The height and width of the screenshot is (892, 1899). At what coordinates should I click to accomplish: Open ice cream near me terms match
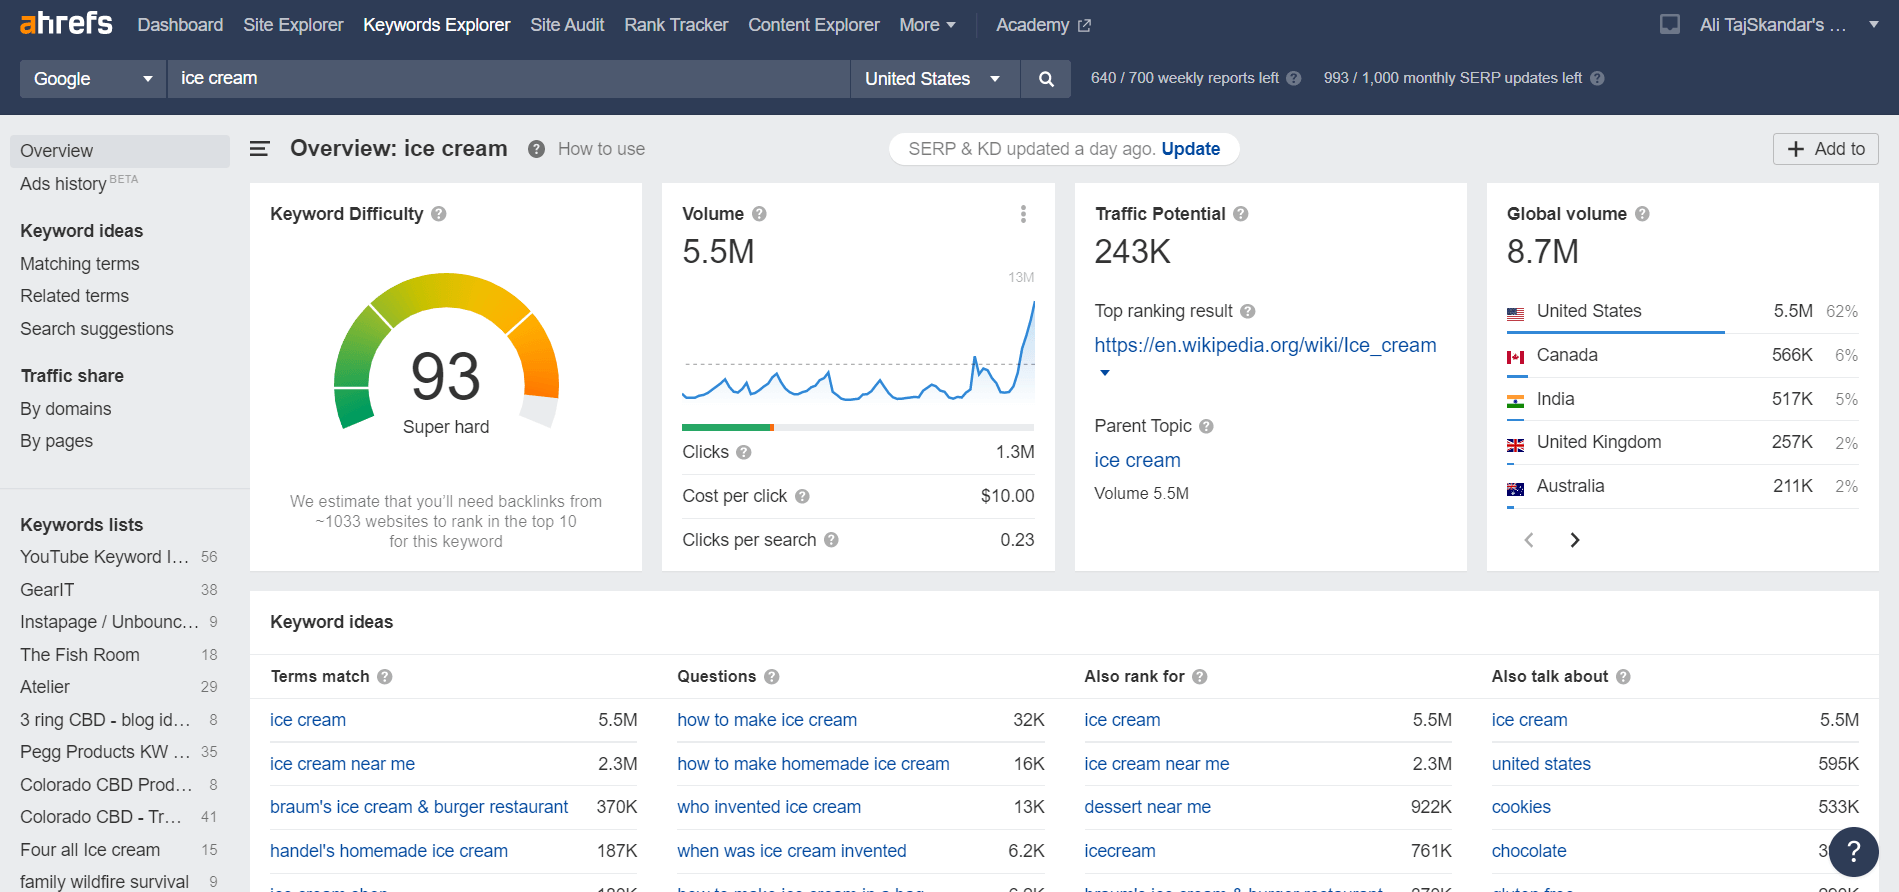click(x=342, y=764)
